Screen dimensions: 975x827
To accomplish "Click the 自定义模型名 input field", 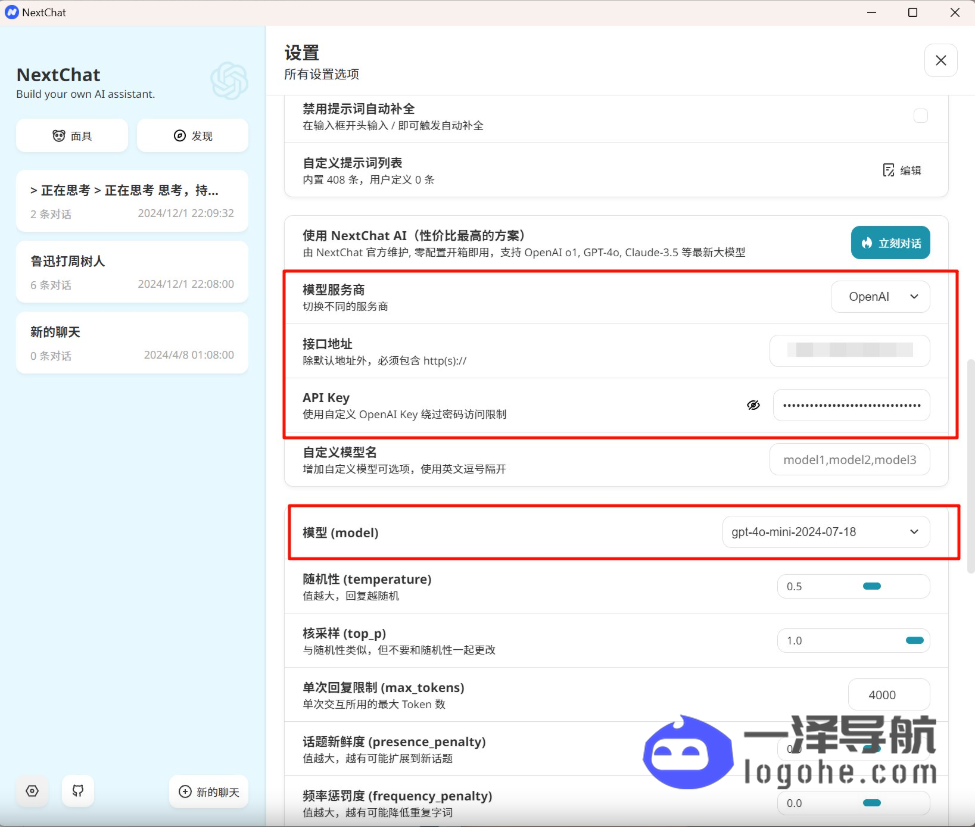I will 850,460.
